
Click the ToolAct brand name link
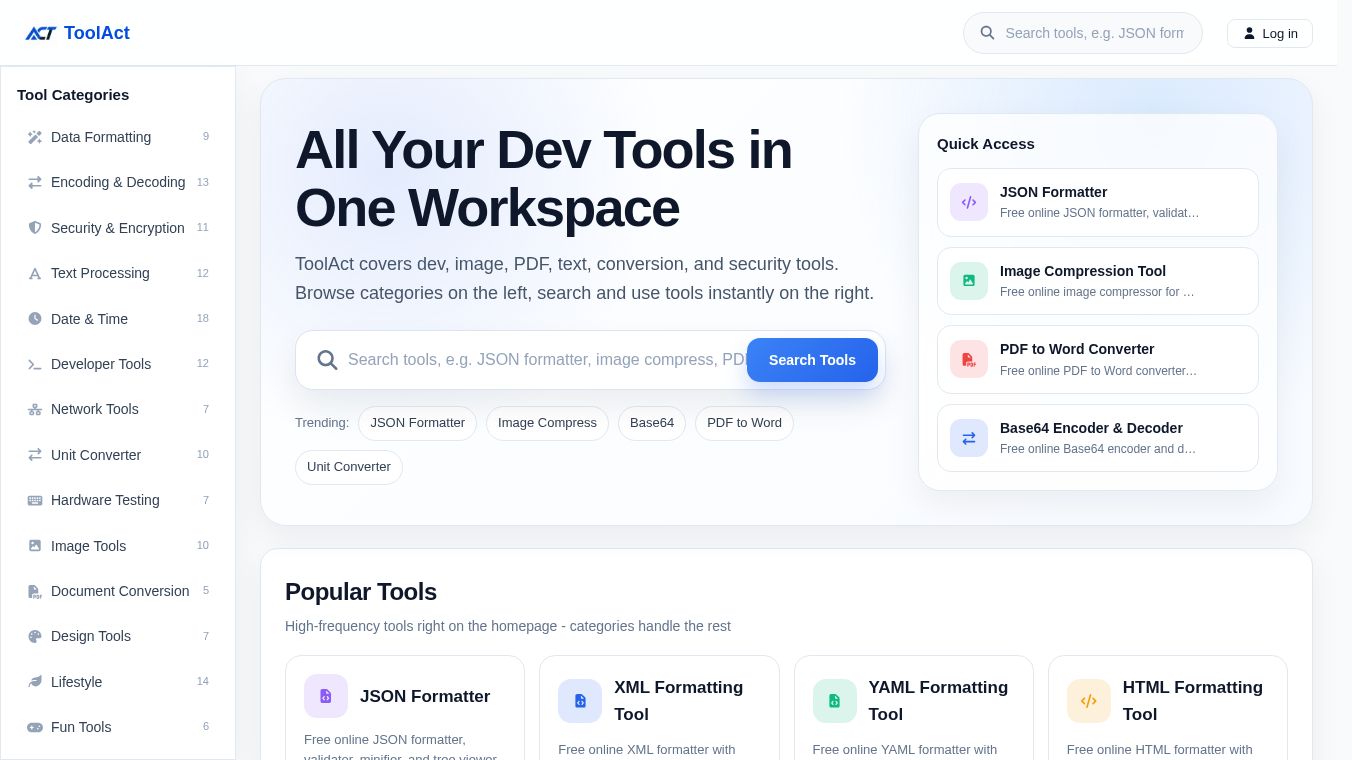(x=97, y=33)
